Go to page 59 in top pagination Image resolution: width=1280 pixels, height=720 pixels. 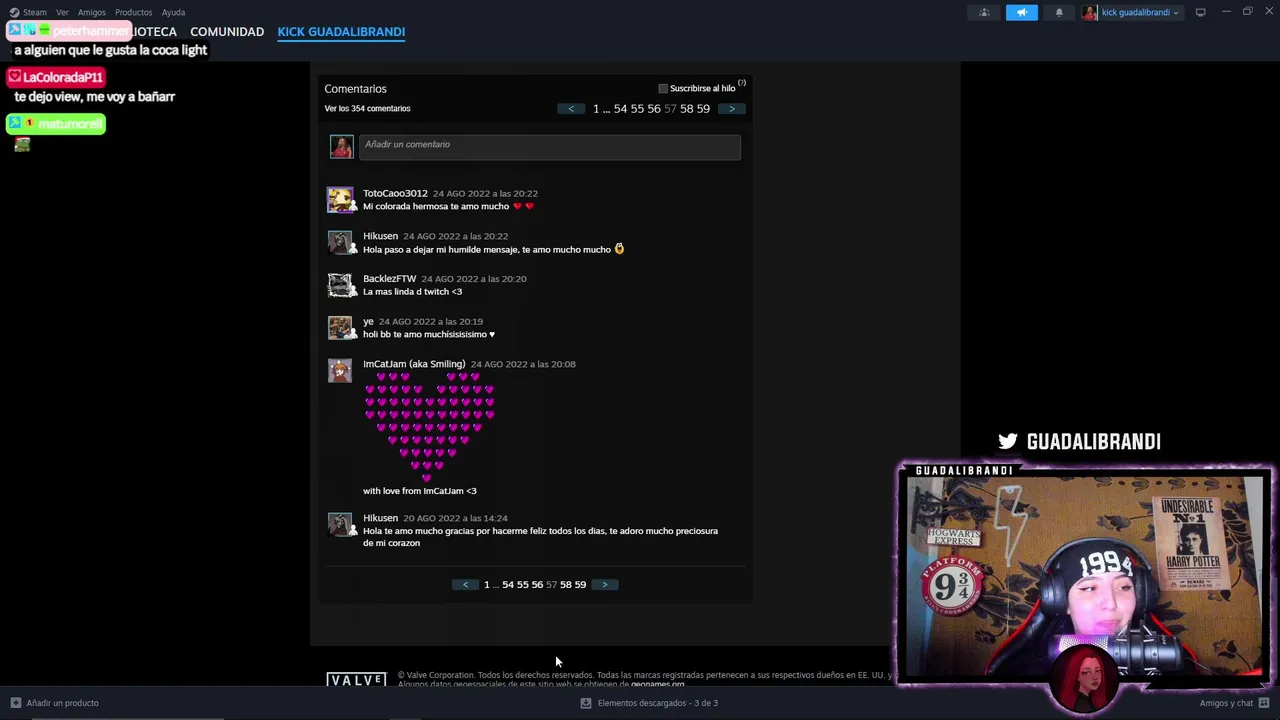[703, 108]
